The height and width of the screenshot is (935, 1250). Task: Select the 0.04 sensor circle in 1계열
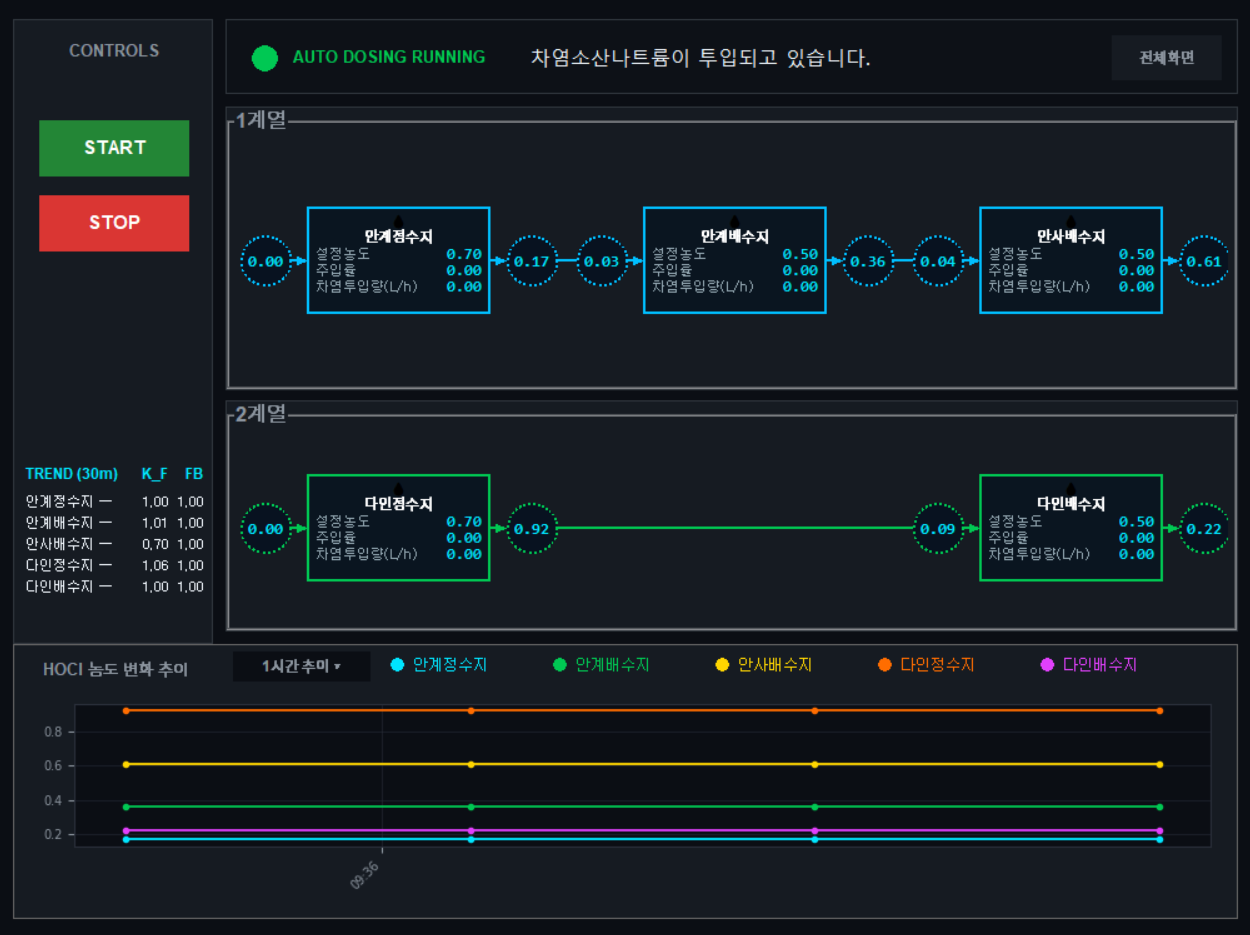(938, 262)
